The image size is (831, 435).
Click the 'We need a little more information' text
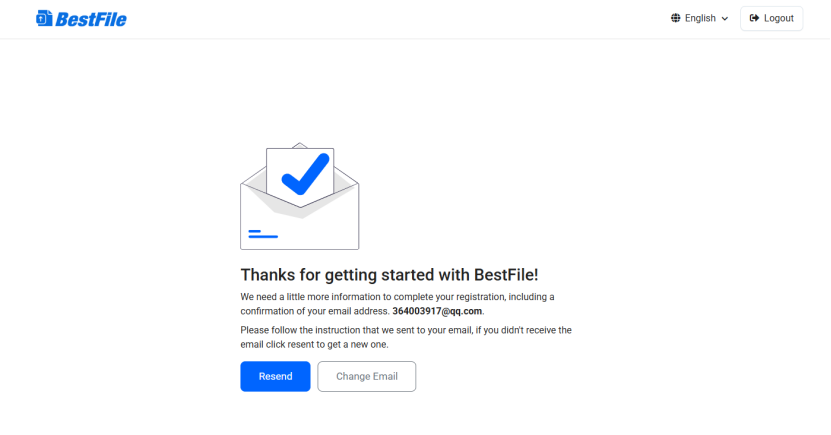(396, 297)
